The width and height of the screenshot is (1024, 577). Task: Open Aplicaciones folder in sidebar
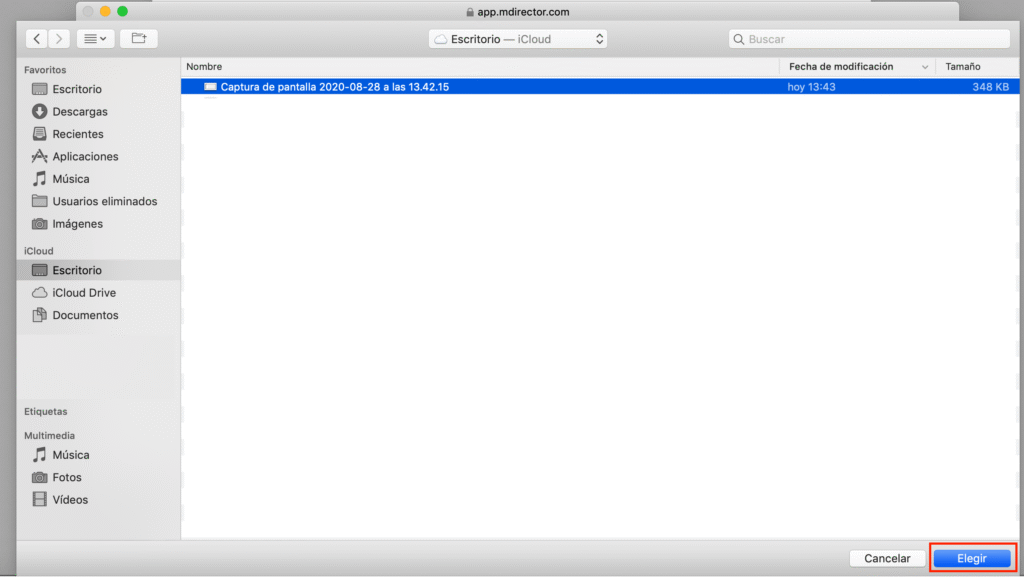point(85,157)
